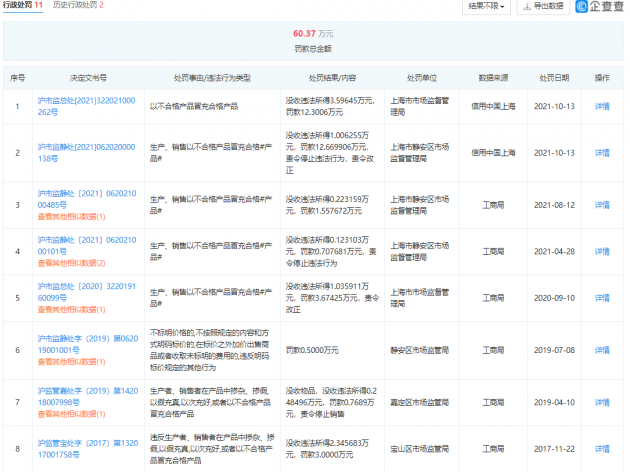
Task: Open the 结果不限 dropdown filter
Action: tap(486, 6)
